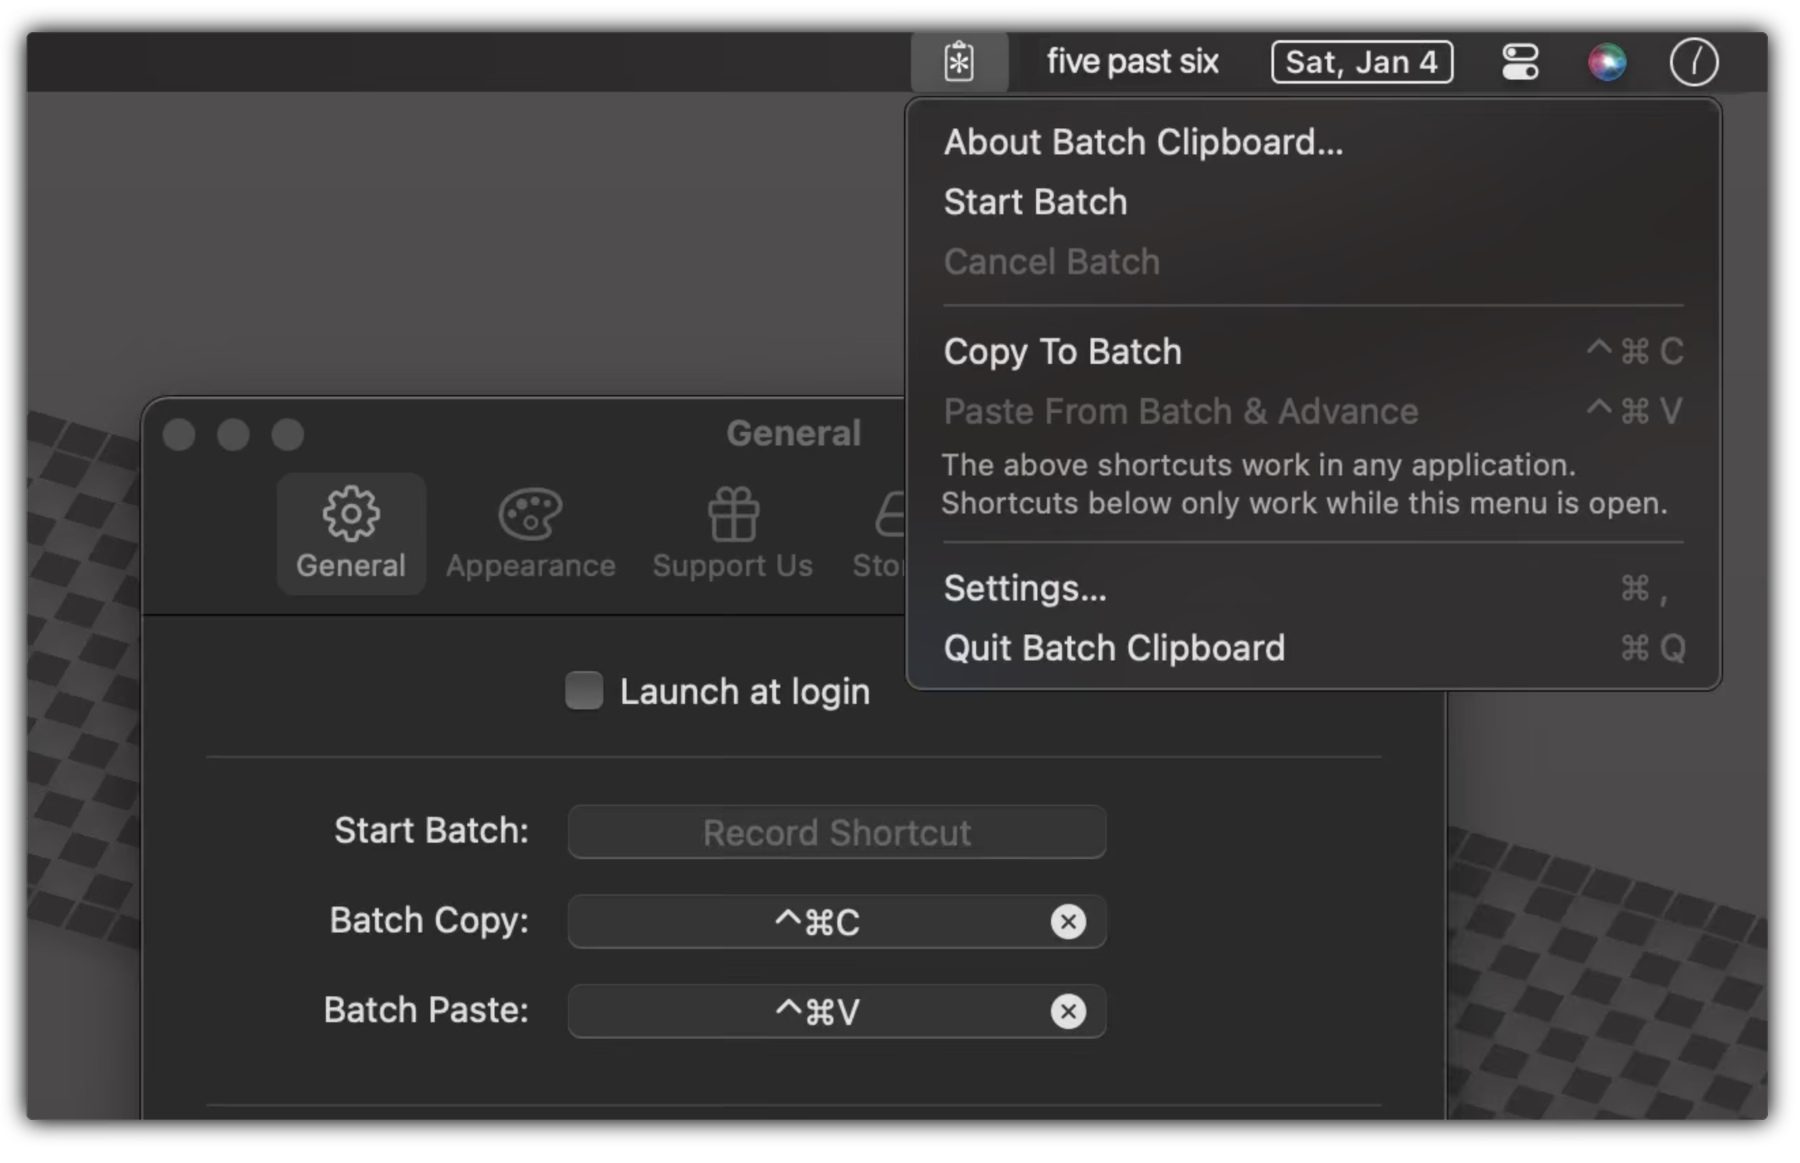Choose Copy To Batch menu item
This screenshot has width=1800, height=1163.
click(1062, 352)
